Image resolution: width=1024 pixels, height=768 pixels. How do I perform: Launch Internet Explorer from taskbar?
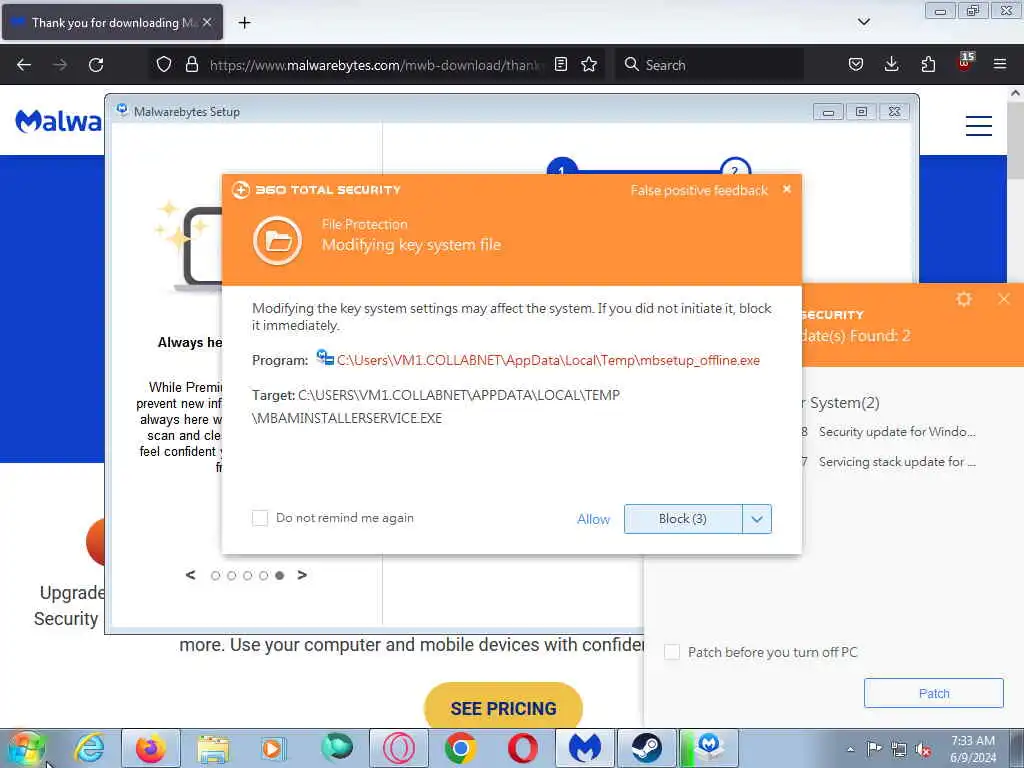[89, 748]
